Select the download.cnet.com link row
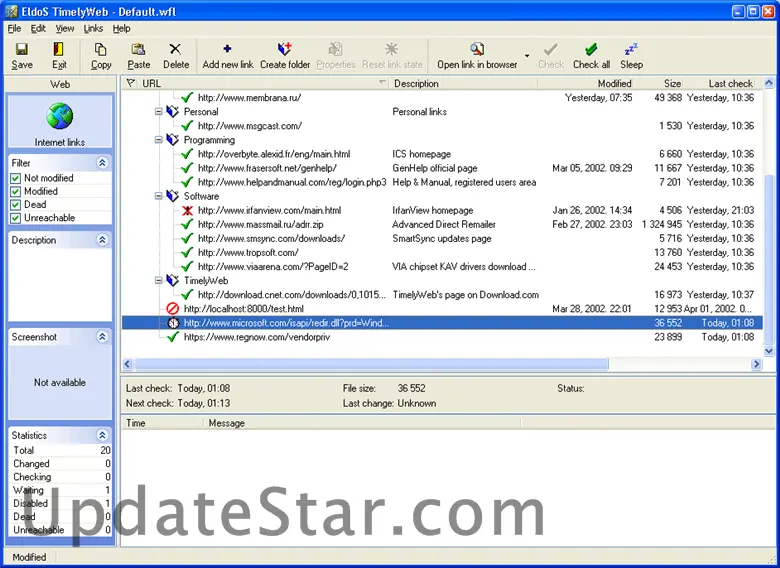 click(442, 294)
